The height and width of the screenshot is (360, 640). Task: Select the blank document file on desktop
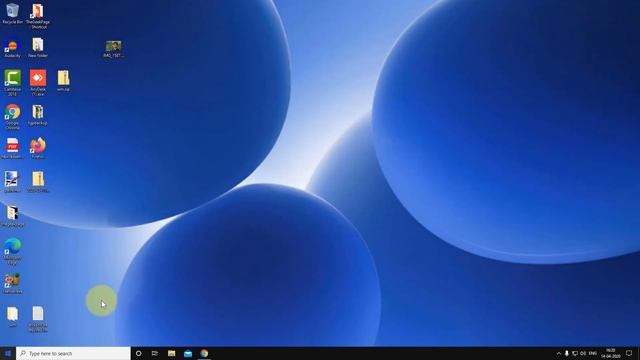pos(38,319)
